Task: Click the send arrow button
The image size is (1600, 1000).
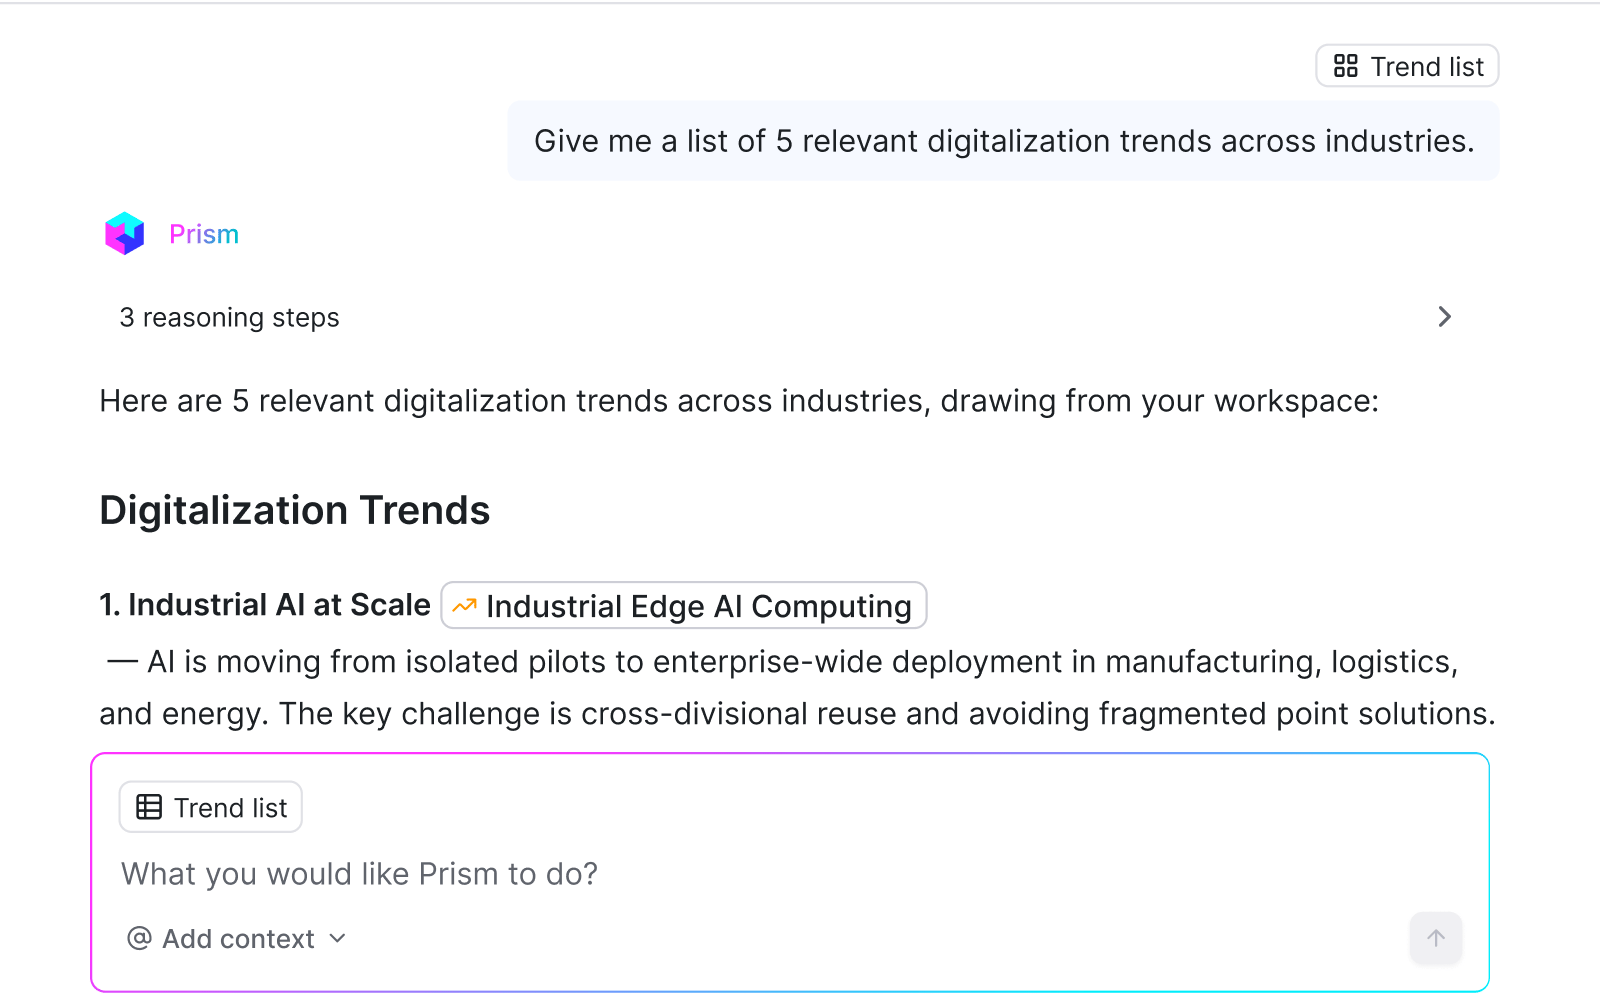Action: tap(1436, 938)
